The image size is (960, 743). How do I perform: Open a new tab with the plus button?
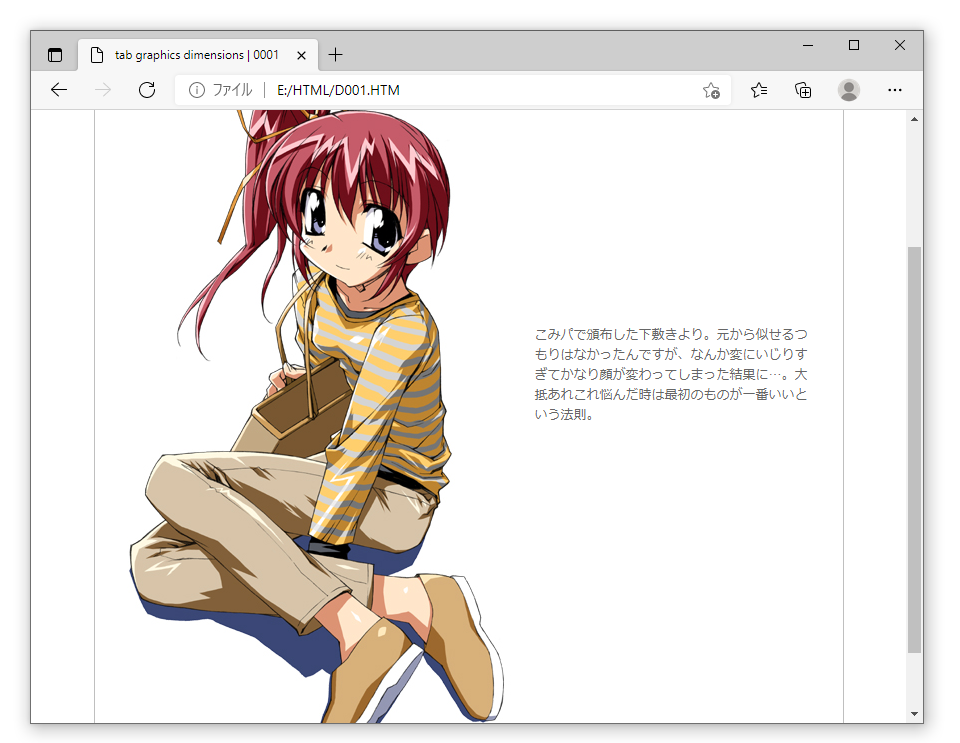click(x=336, y=55)
